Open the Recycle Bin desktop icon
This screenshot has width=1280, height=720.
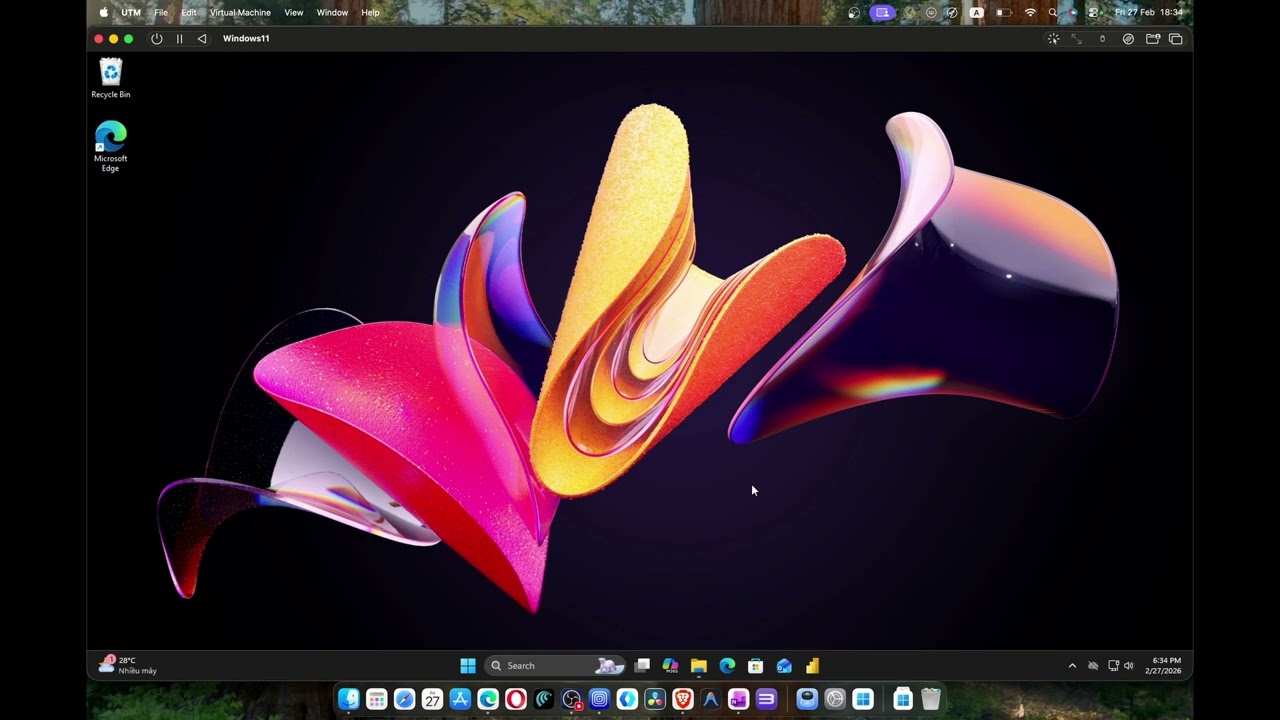coord(111,78)
